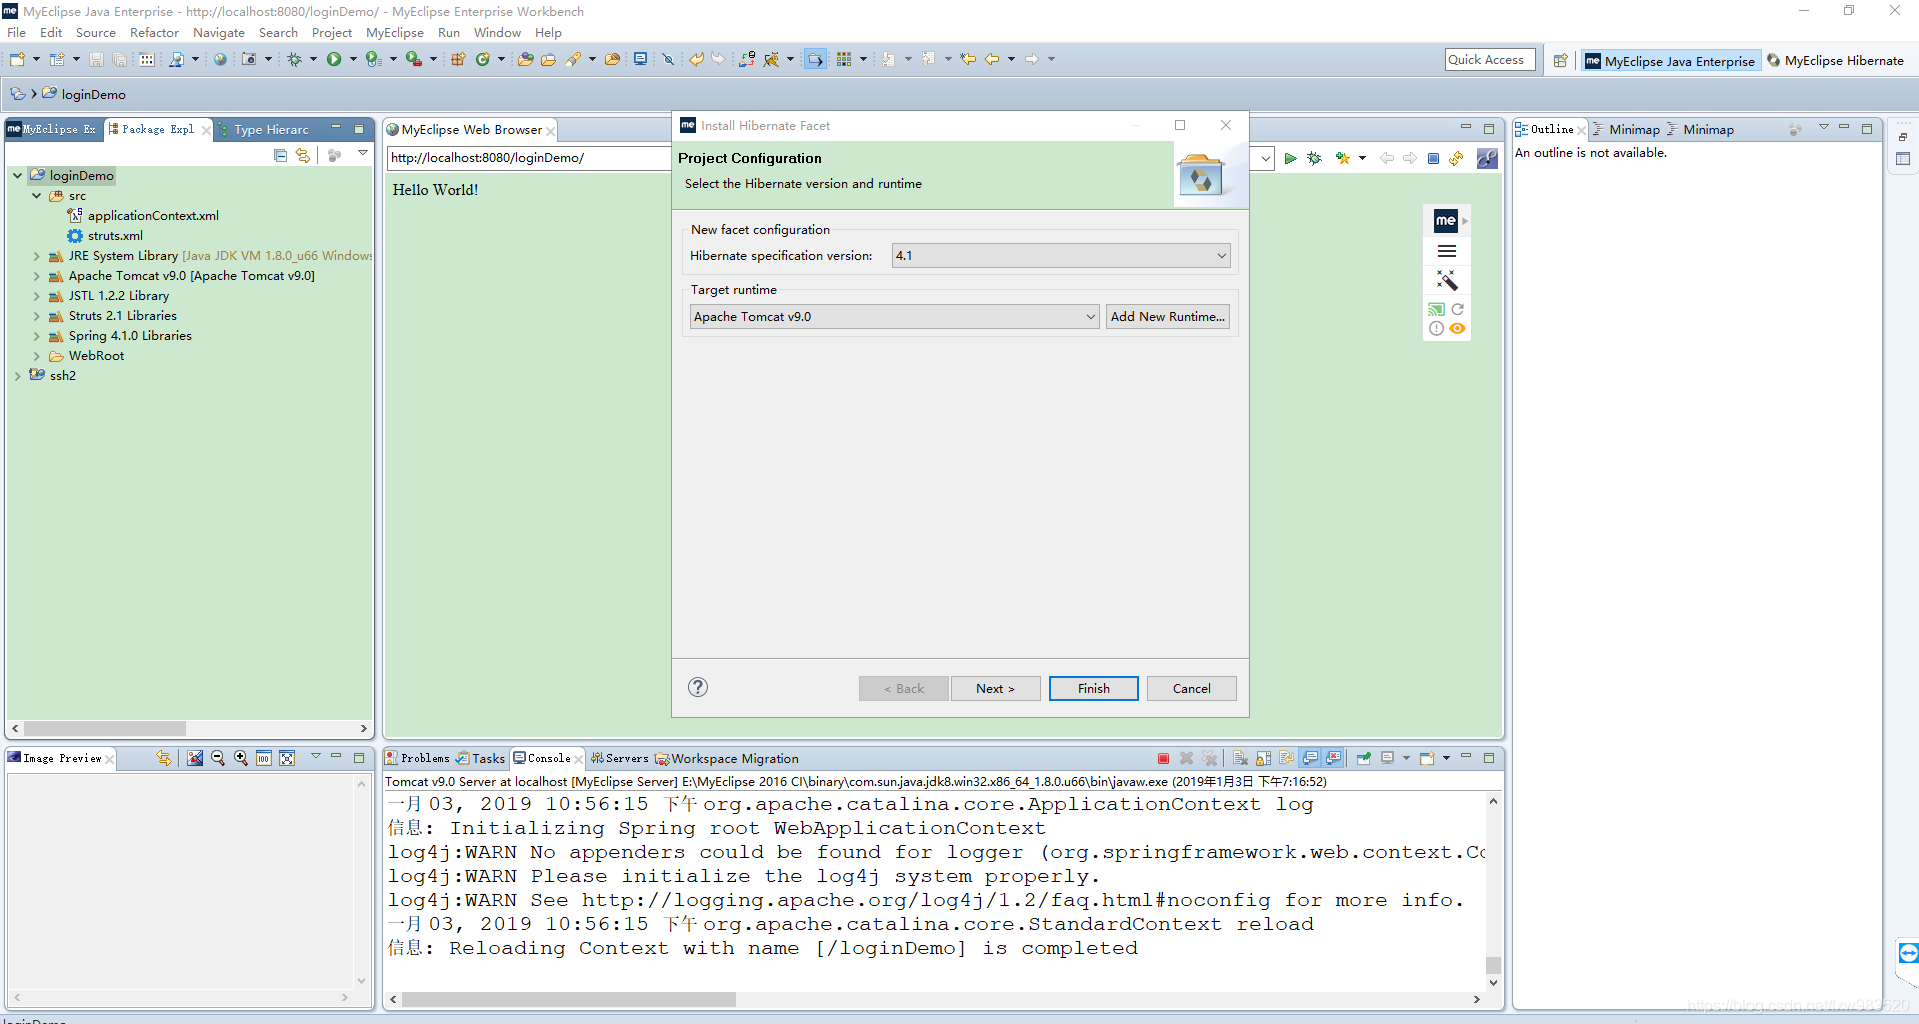The image size is (1919, 1024).
Task: Click Console vertical scrollbar thumb
Action: tap(1493, 965)
